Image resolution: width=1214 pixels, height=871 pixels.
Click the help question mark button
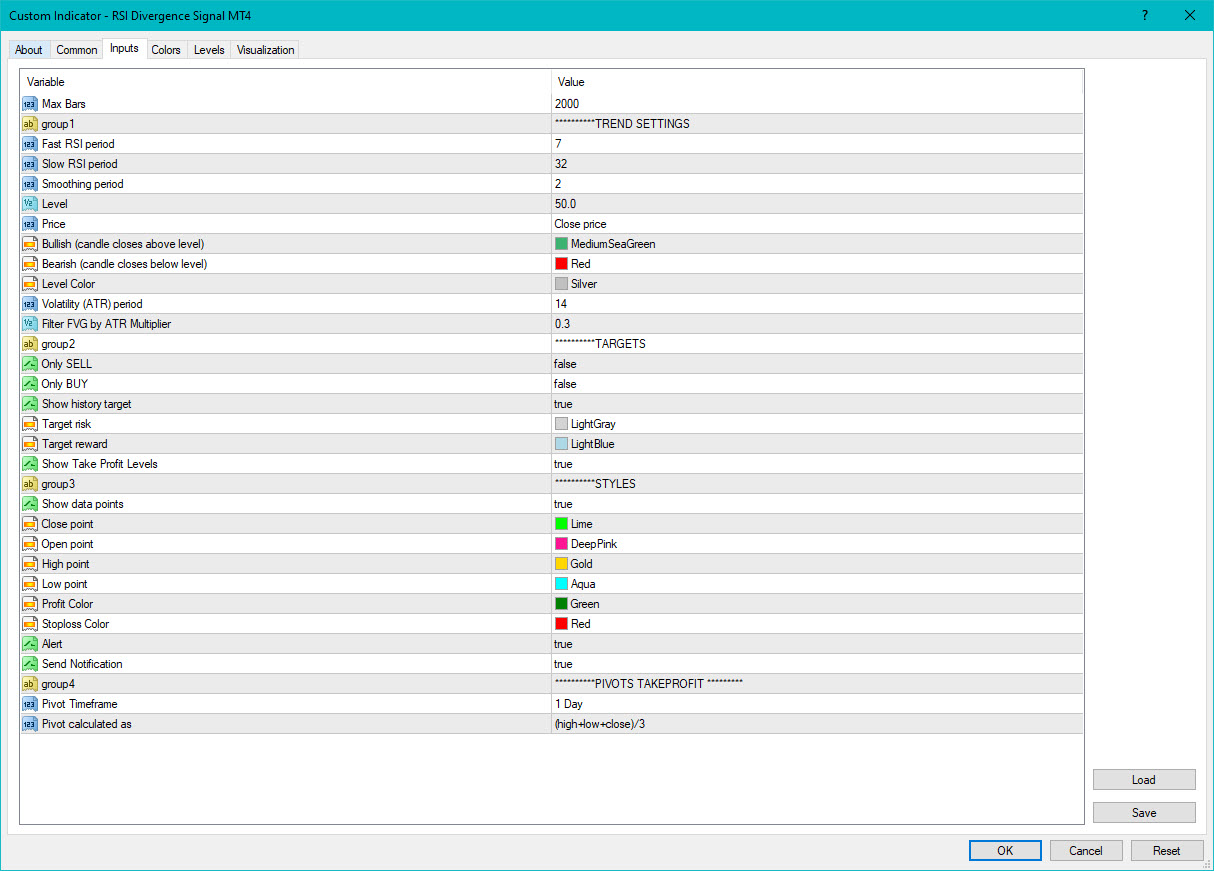[x=1144, y=15]
